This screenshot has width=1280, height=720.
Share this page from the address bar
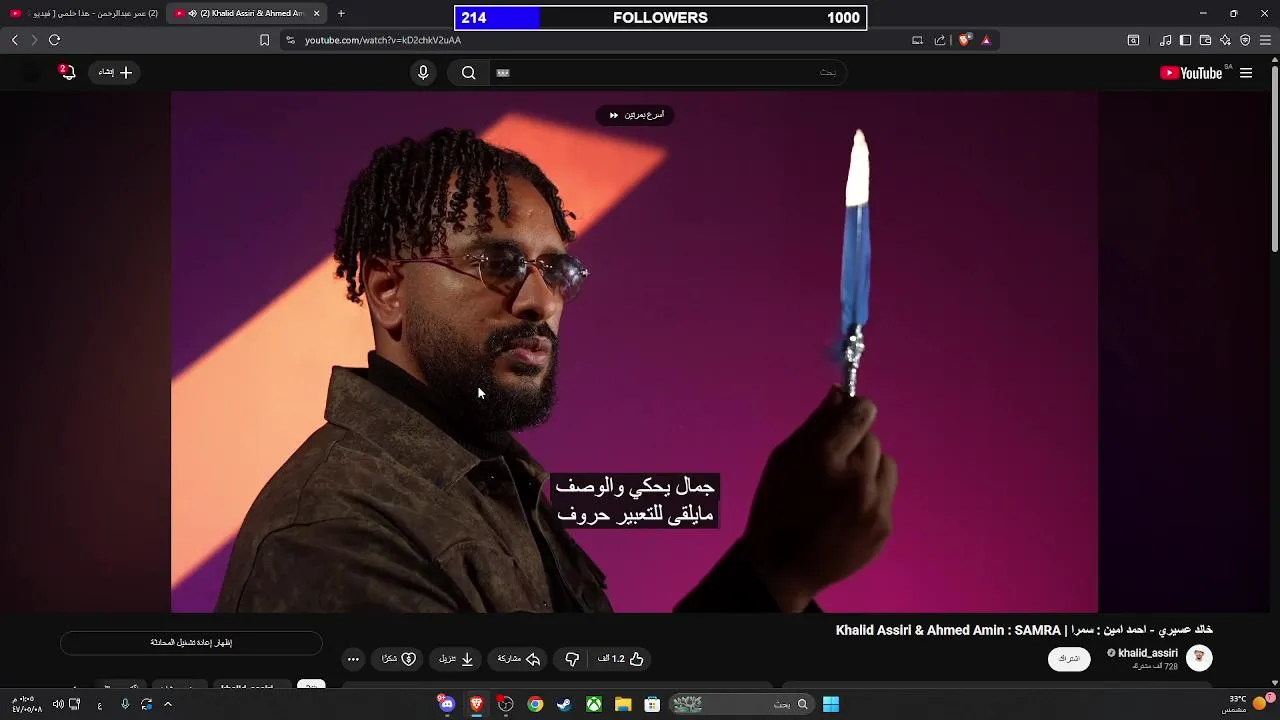coord(940,40)
